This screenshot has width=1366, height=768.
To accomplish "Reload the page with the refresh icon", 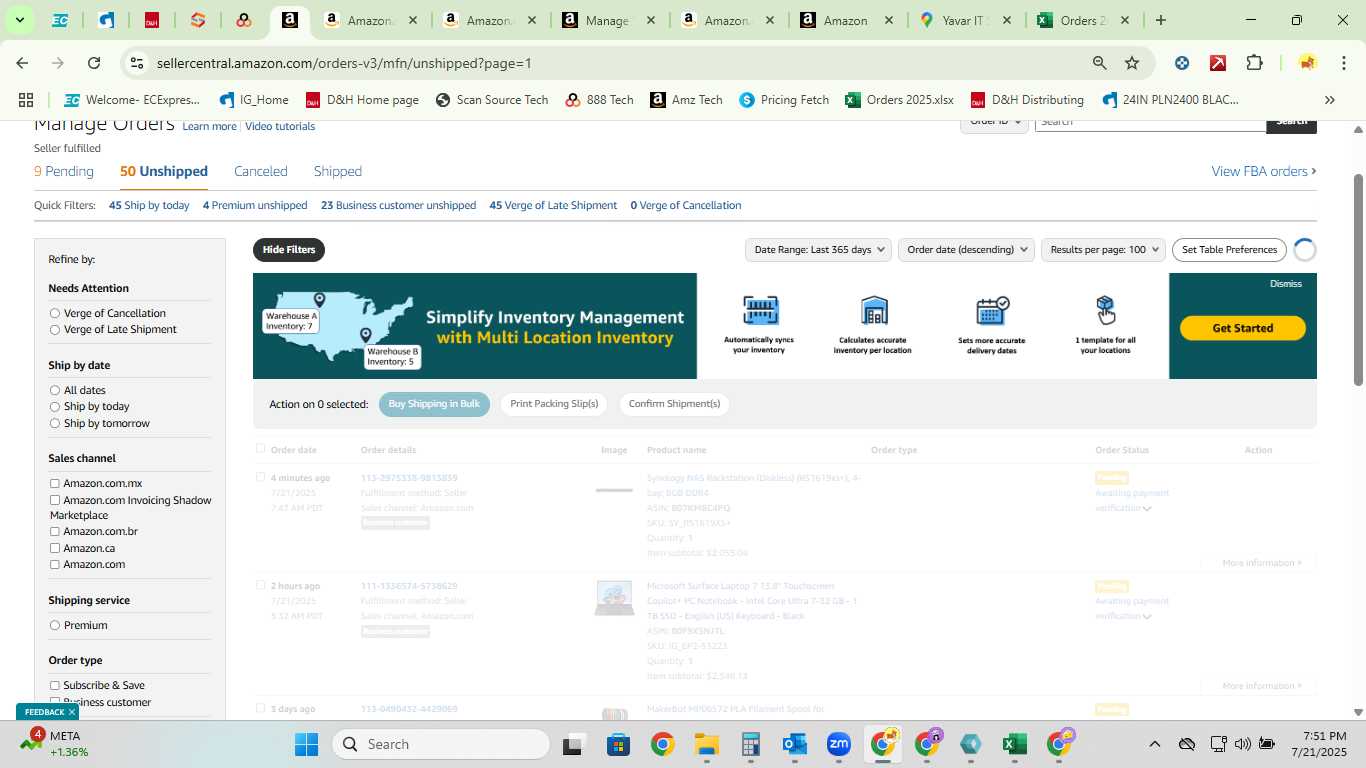I will point(94,63).
